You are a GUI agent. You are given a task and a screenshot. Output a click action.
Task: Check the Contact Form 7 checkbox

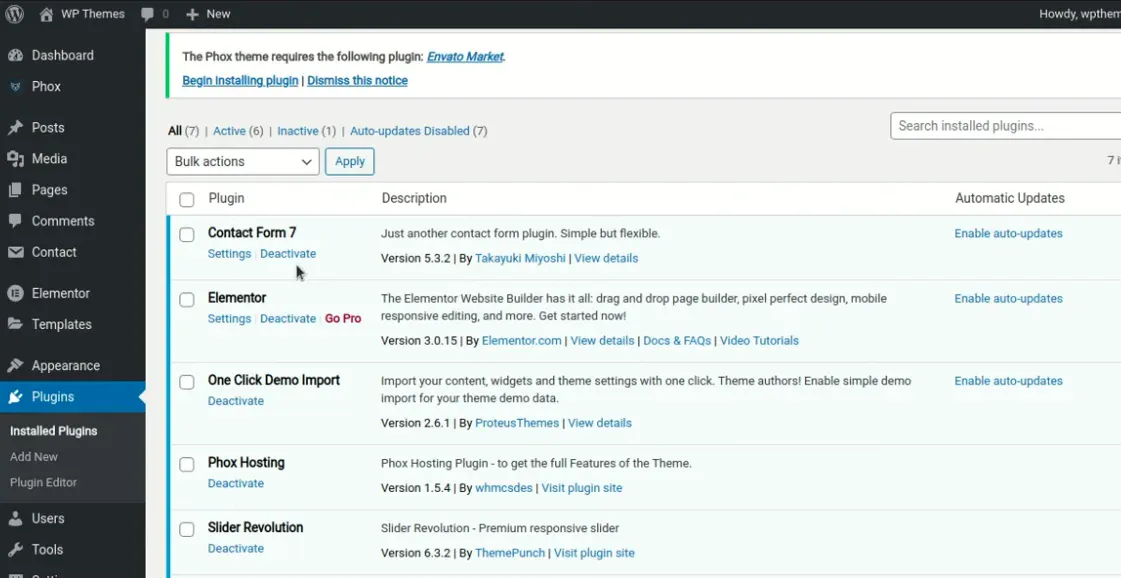tap(187, 235)
